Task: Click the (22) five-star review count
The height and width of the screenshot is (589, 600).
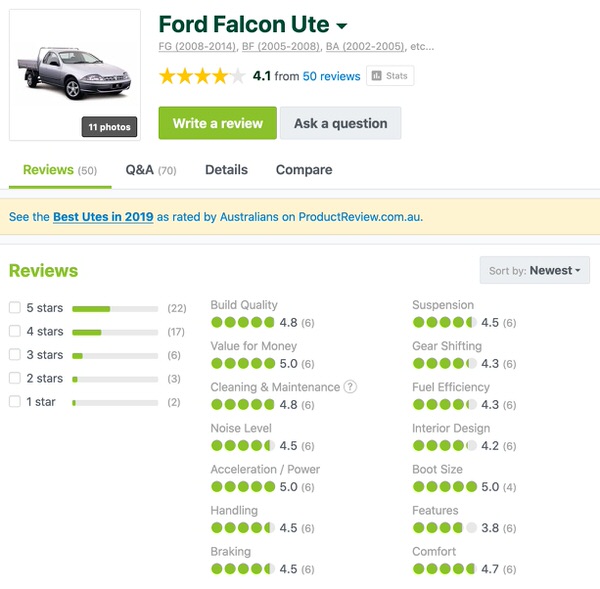Action: [x=177, y=308]
